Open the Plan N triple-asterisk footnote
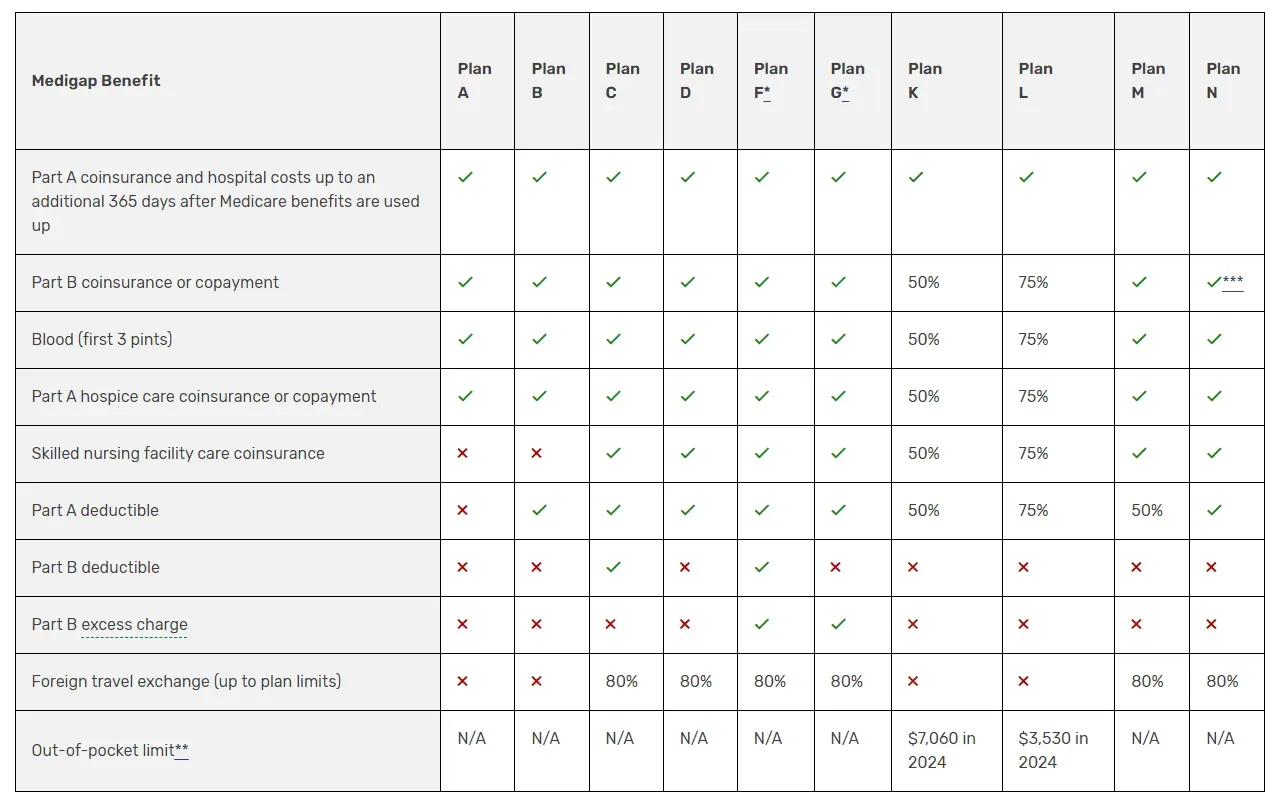The image size is (1280, 801). (1233, 282)
